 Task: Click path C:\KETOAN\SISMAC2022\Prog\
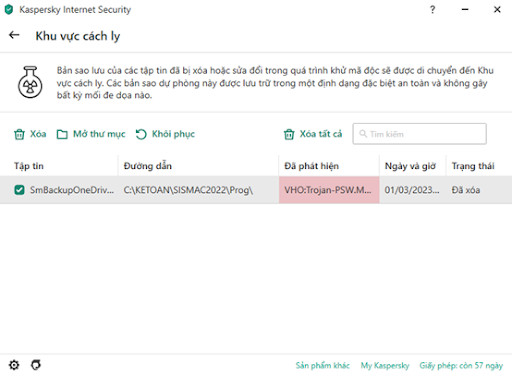coord(188,190)
